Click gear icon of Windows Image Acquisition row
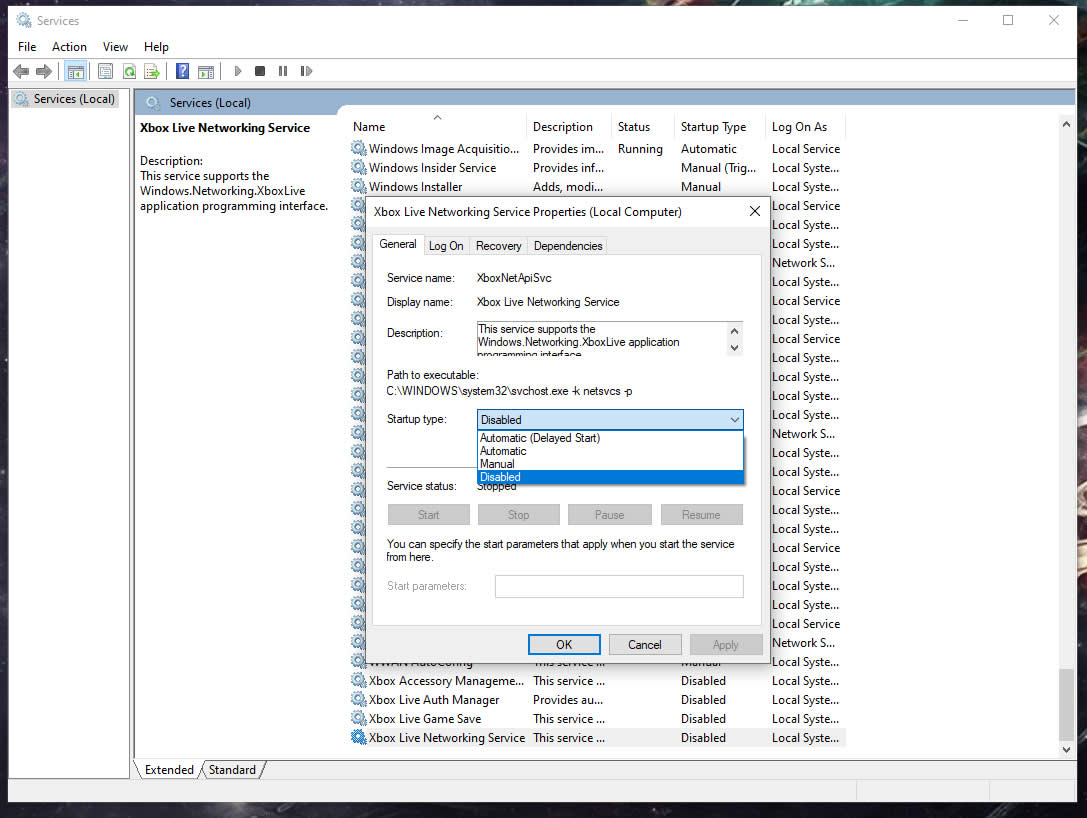Image resolution: width=1087 pixels, height=818 pixels. (358, 148)
